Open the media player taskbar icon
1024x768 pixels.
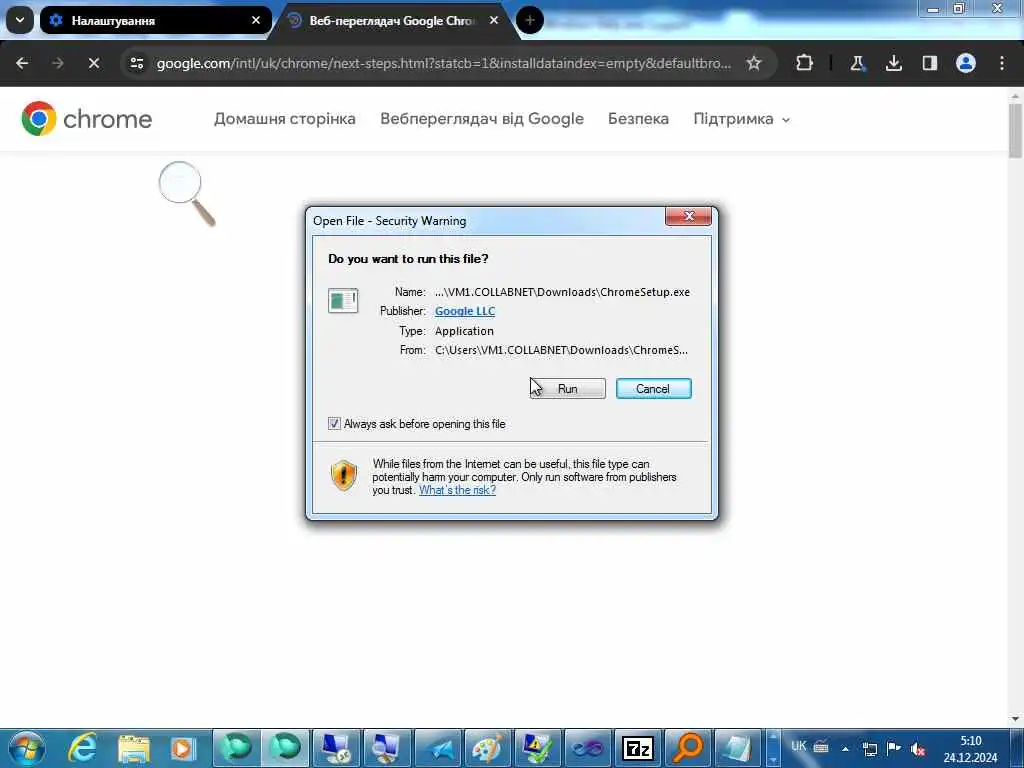(184, 748)
